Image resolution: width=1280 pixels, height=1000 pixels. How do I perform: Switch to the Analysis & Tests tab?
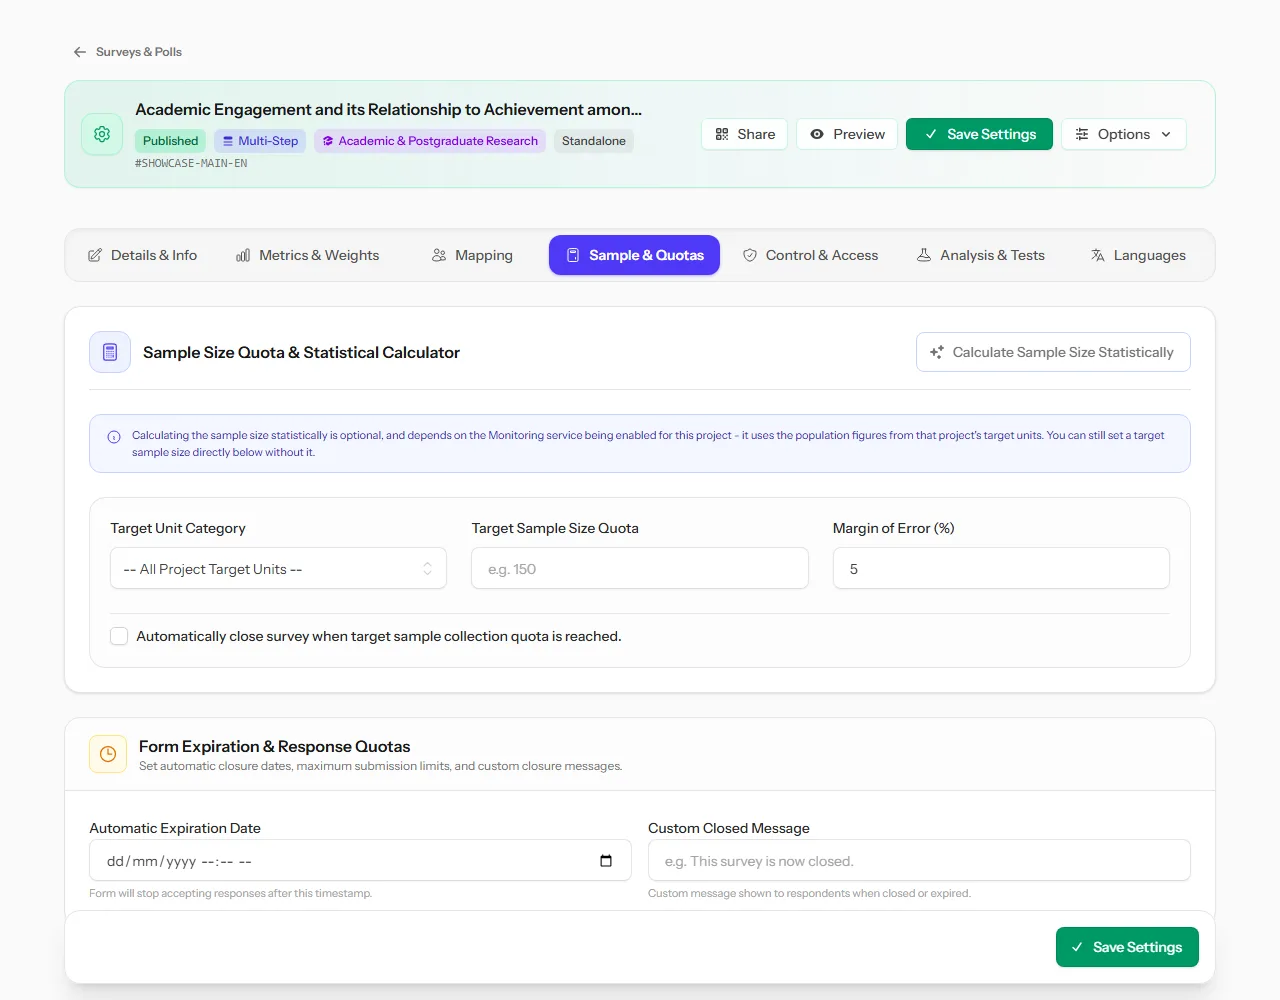981,255
